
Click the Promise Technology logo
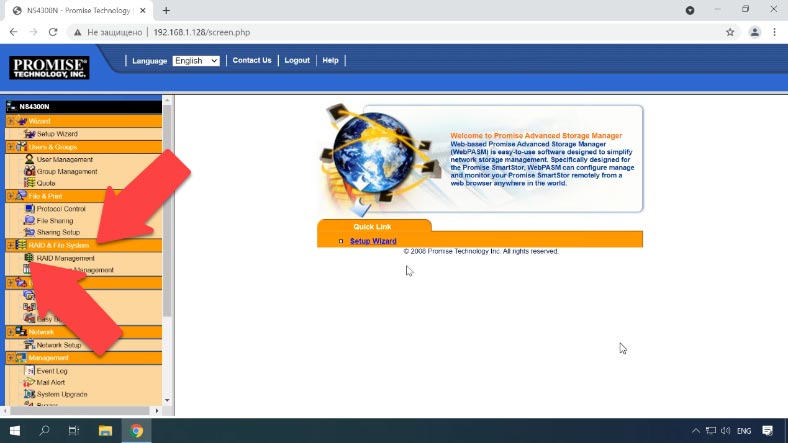[x=49, y=67]
